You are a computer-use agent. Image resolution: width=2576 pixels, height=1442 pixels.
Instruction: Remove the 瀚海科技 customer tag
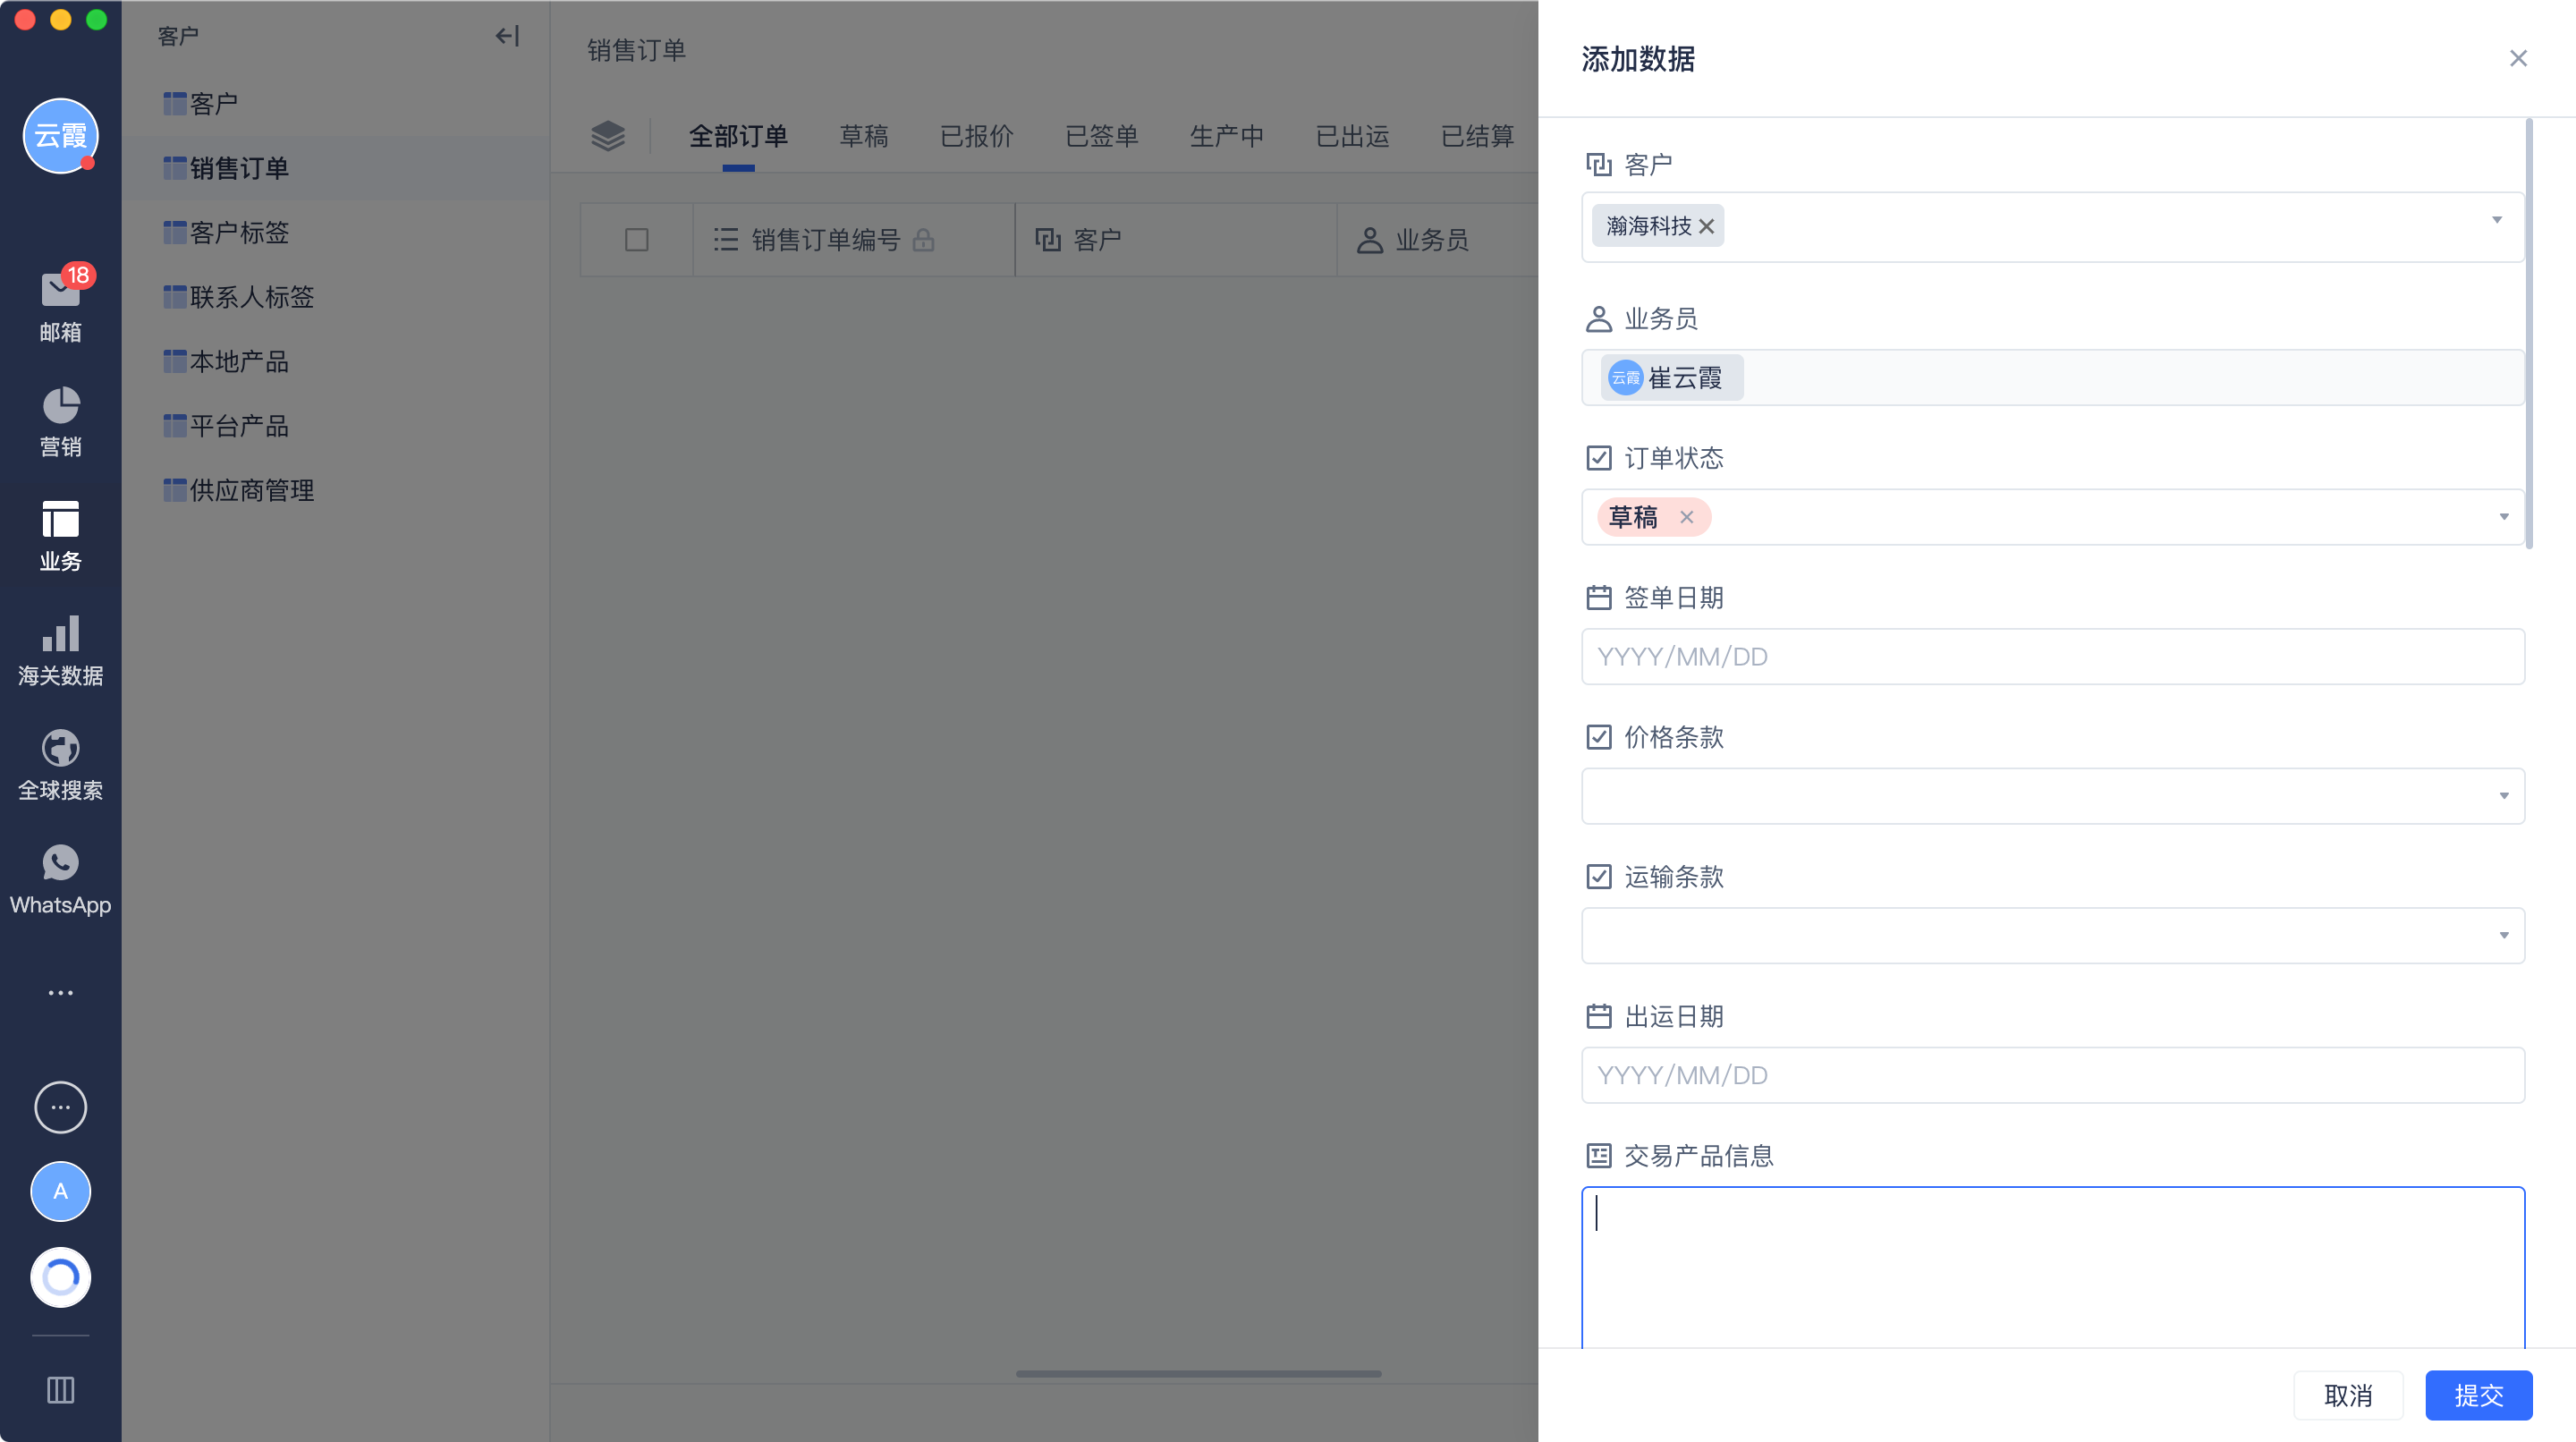[x=1707, y=227]
